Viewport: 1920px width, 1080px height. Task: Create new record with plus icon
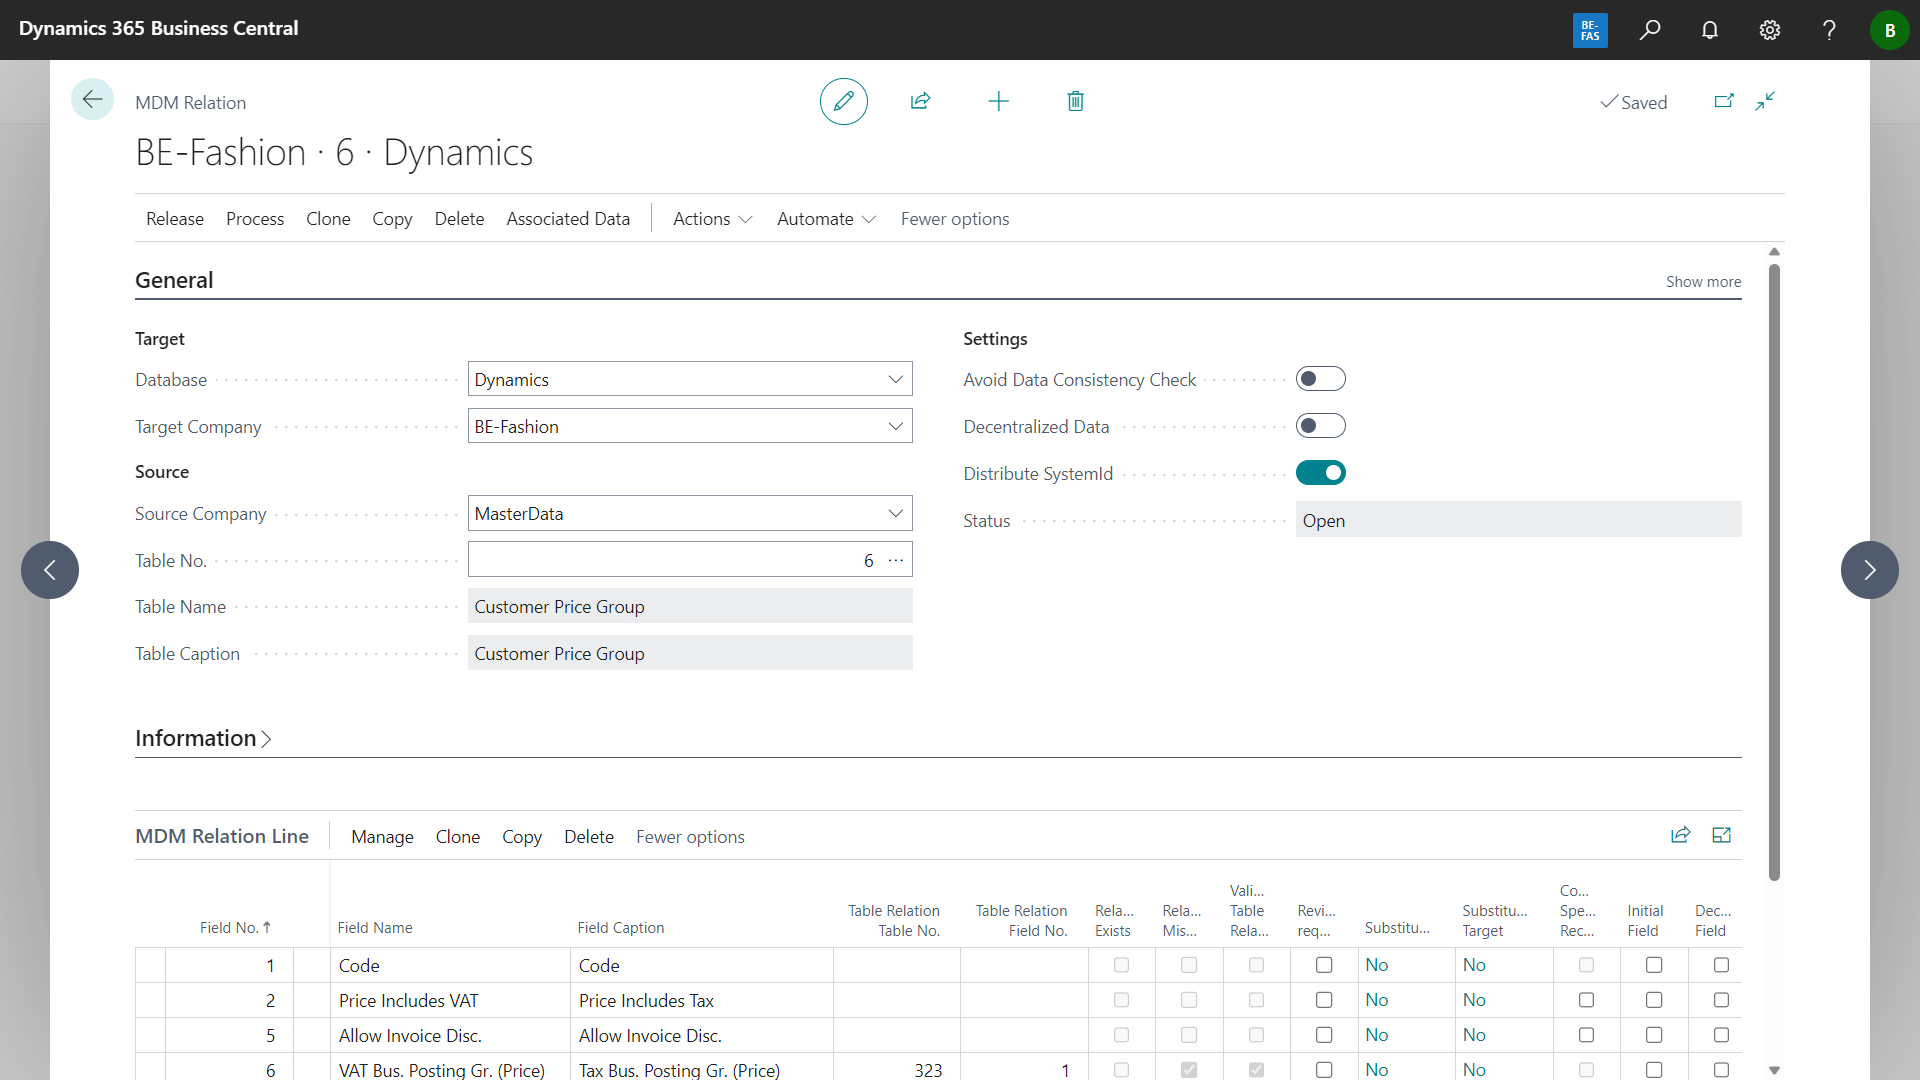point(998,101)
